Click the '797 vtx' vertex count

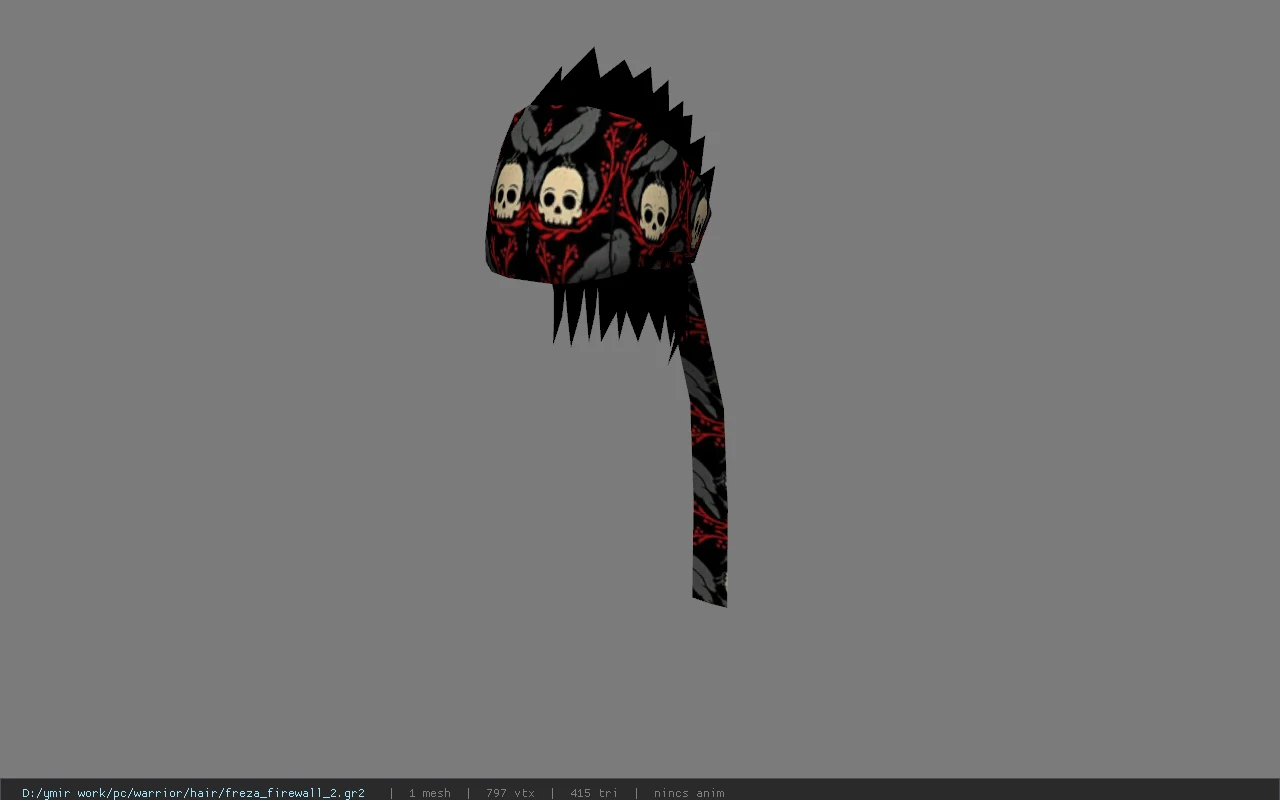pyautogui.click(x=510, y=793)
